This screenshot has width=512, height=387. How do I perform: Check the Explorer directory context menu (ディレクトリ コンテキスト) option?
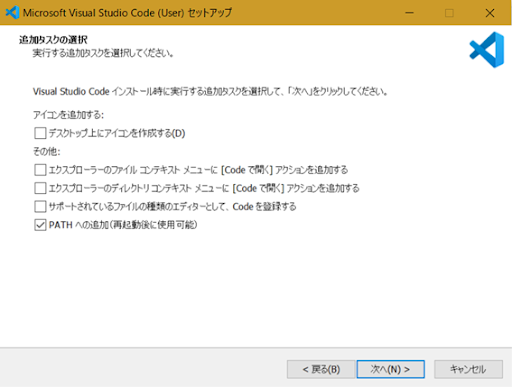pyautogui.click(x=40, y=188)
